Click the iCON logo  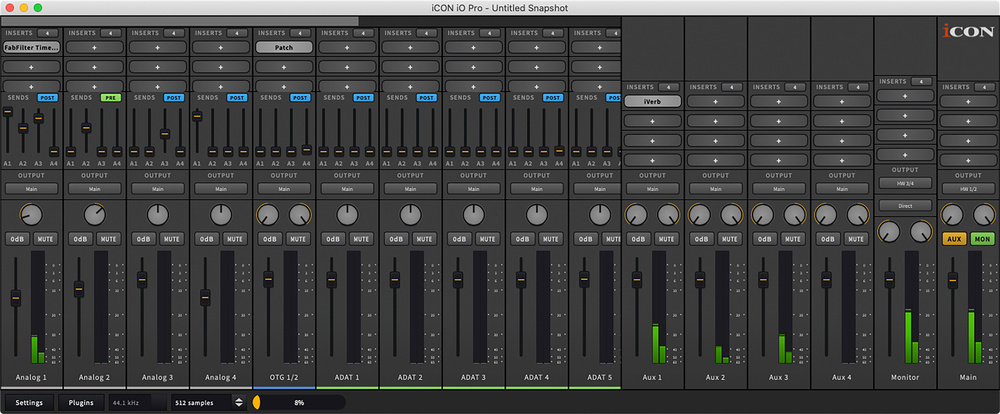click(x=968, y=31)
